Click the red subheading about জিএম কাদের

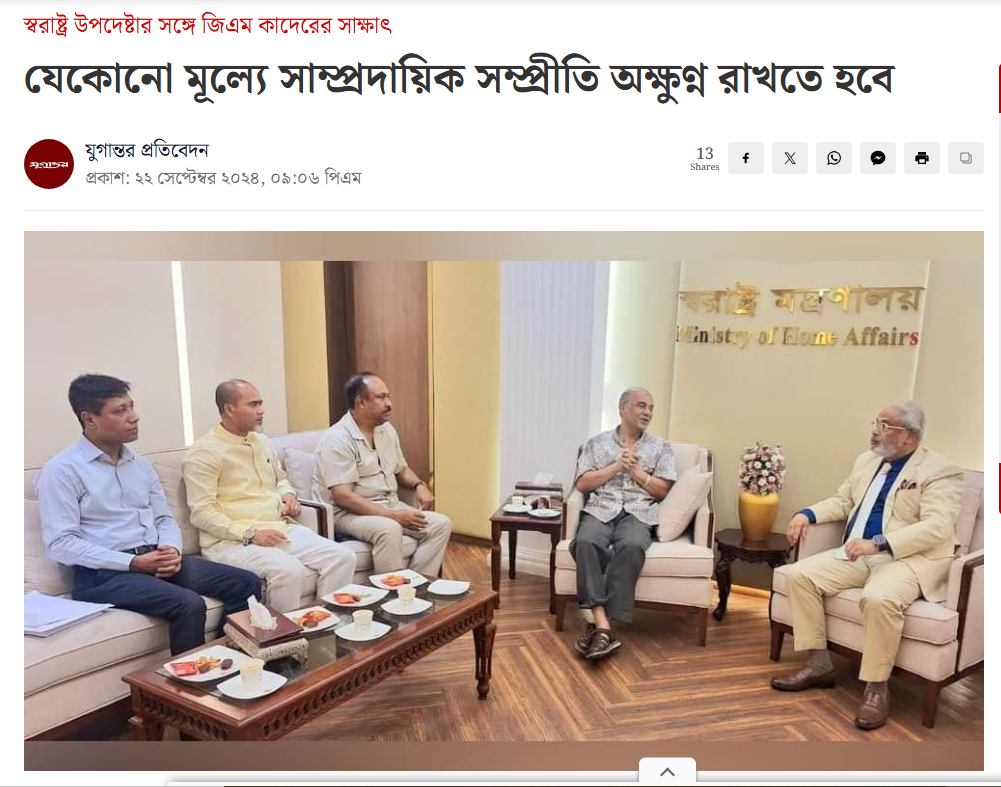[x=207, y=25]
